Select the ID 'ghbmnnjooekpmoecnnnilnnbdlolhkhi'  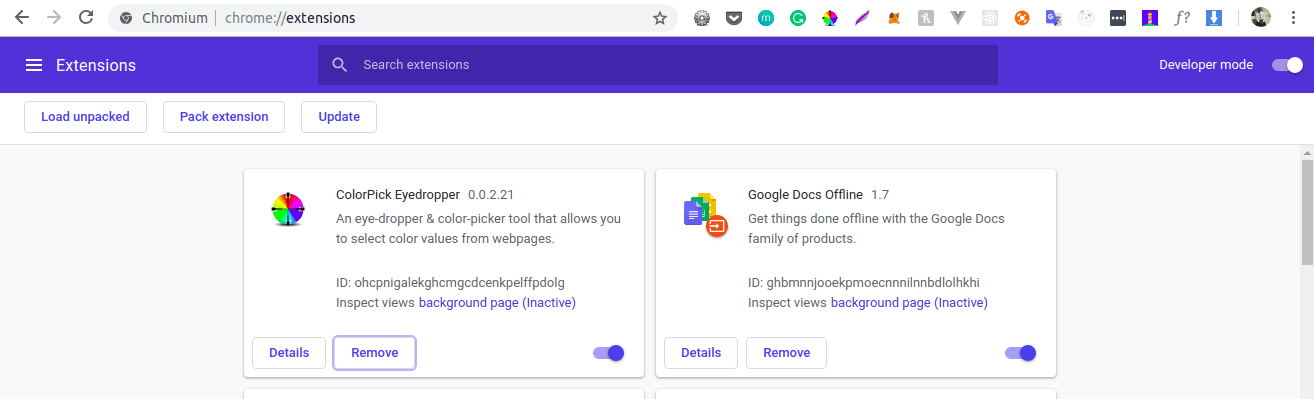click(873, 282)
